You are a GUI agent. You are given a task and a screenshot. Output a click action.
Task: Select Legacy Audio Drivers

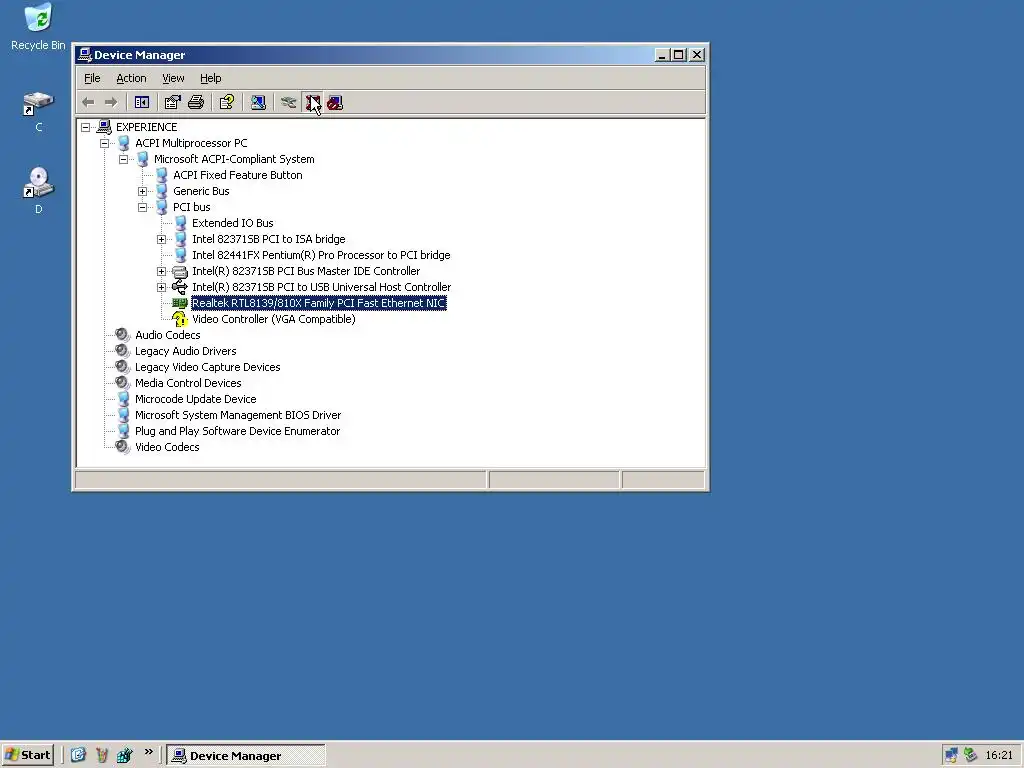click(185, 351)
